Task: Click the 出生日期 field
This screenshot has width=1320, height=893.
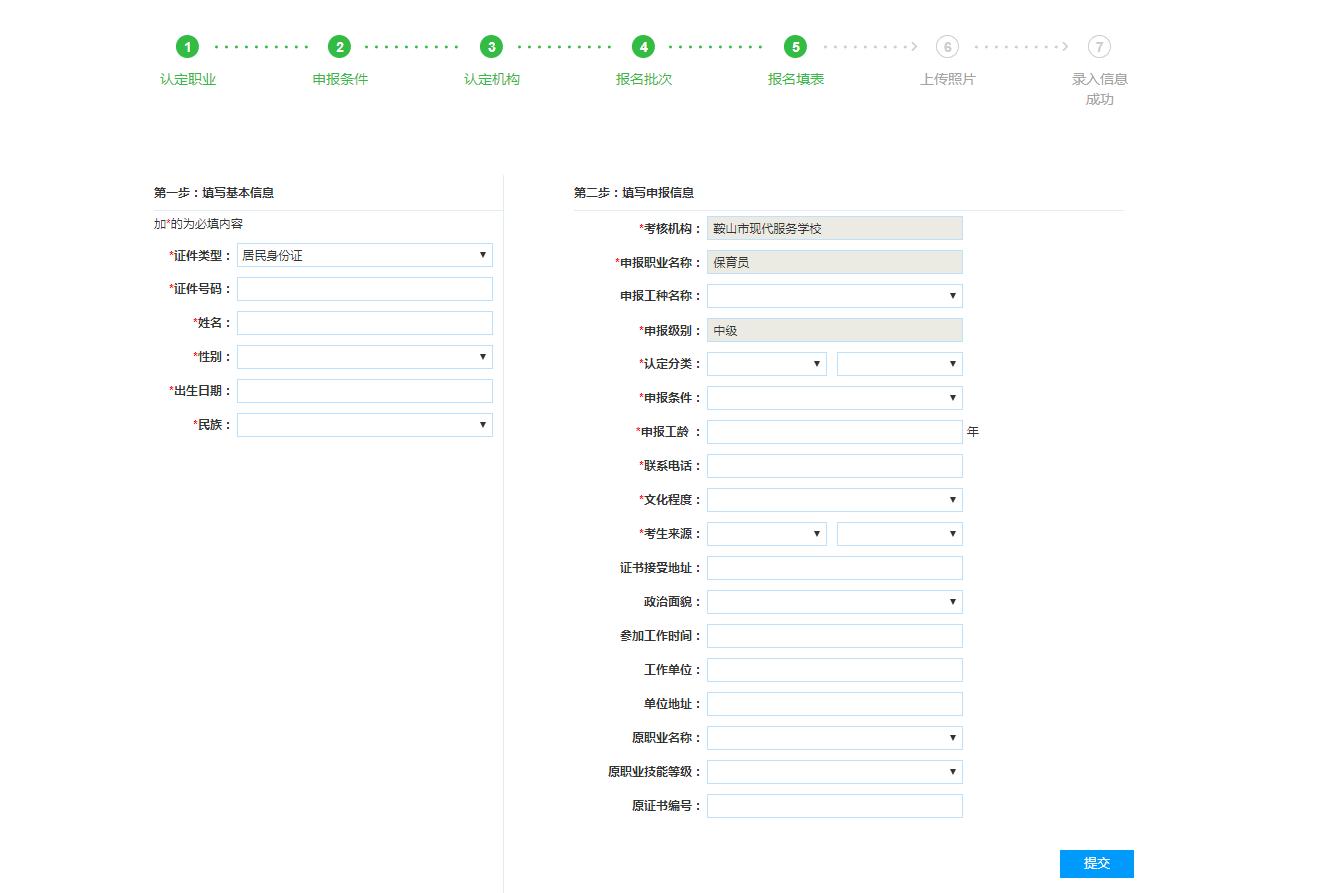Action: 364,391
